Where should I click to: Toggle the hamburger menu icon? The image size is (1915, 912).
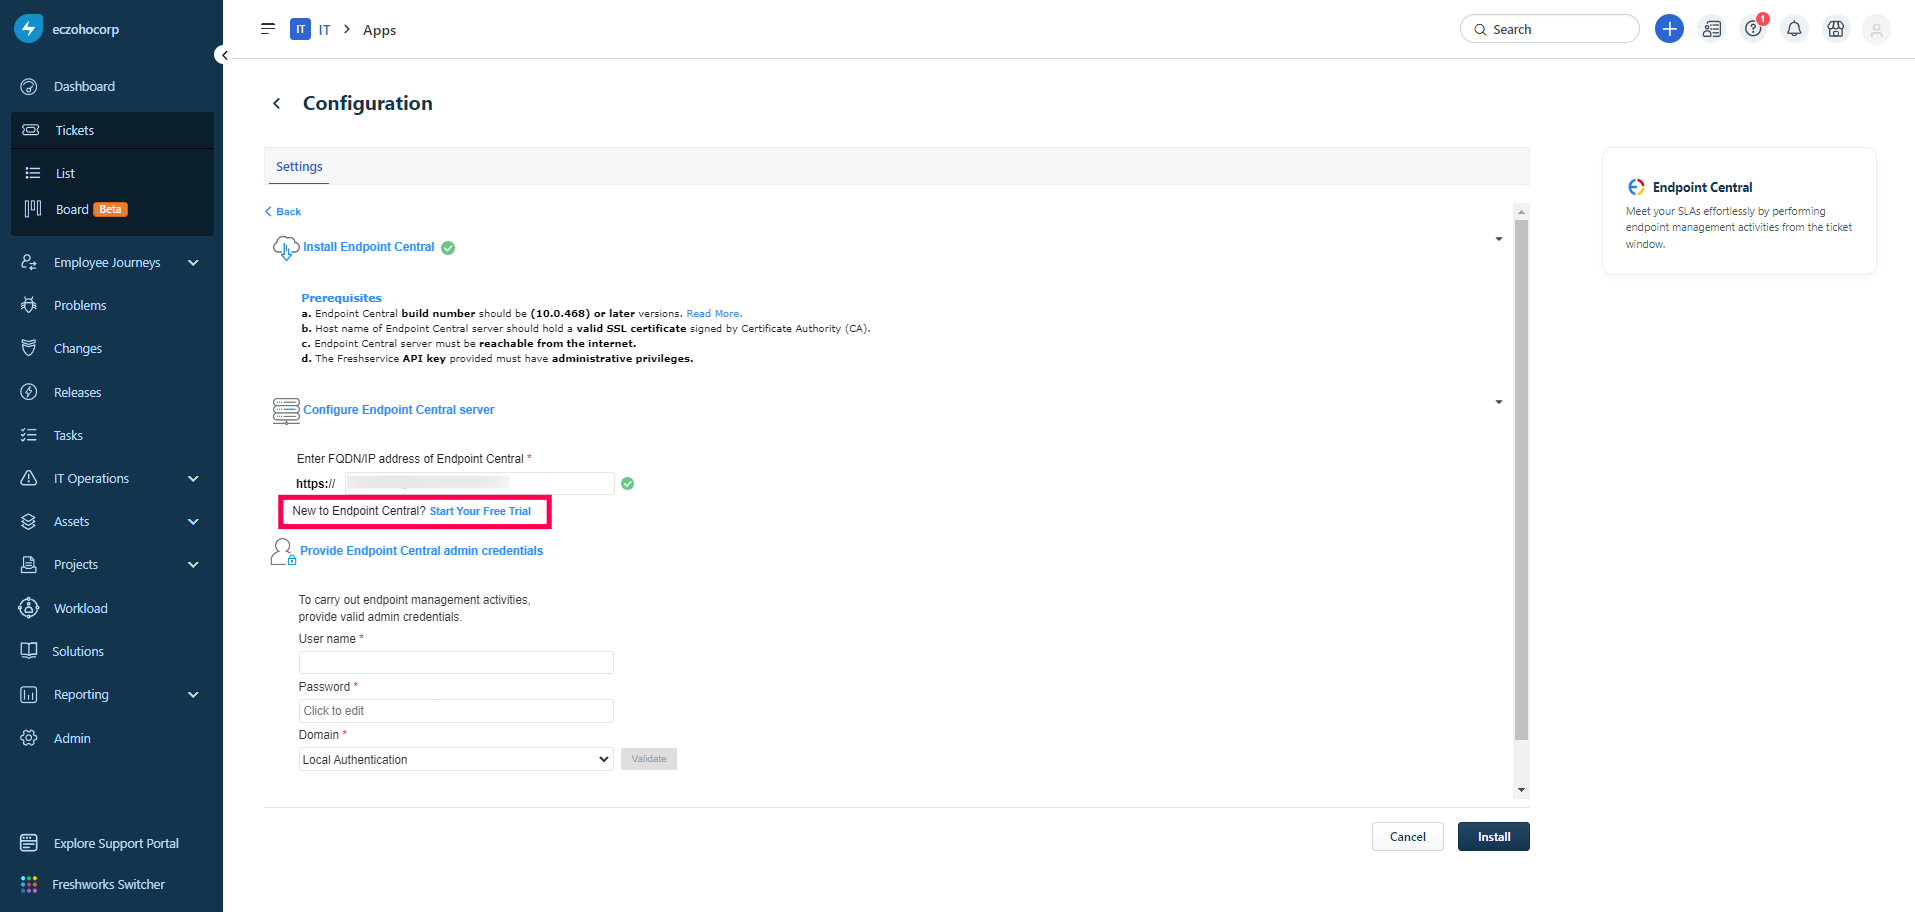pyautogui.click(x=268, y=29)
